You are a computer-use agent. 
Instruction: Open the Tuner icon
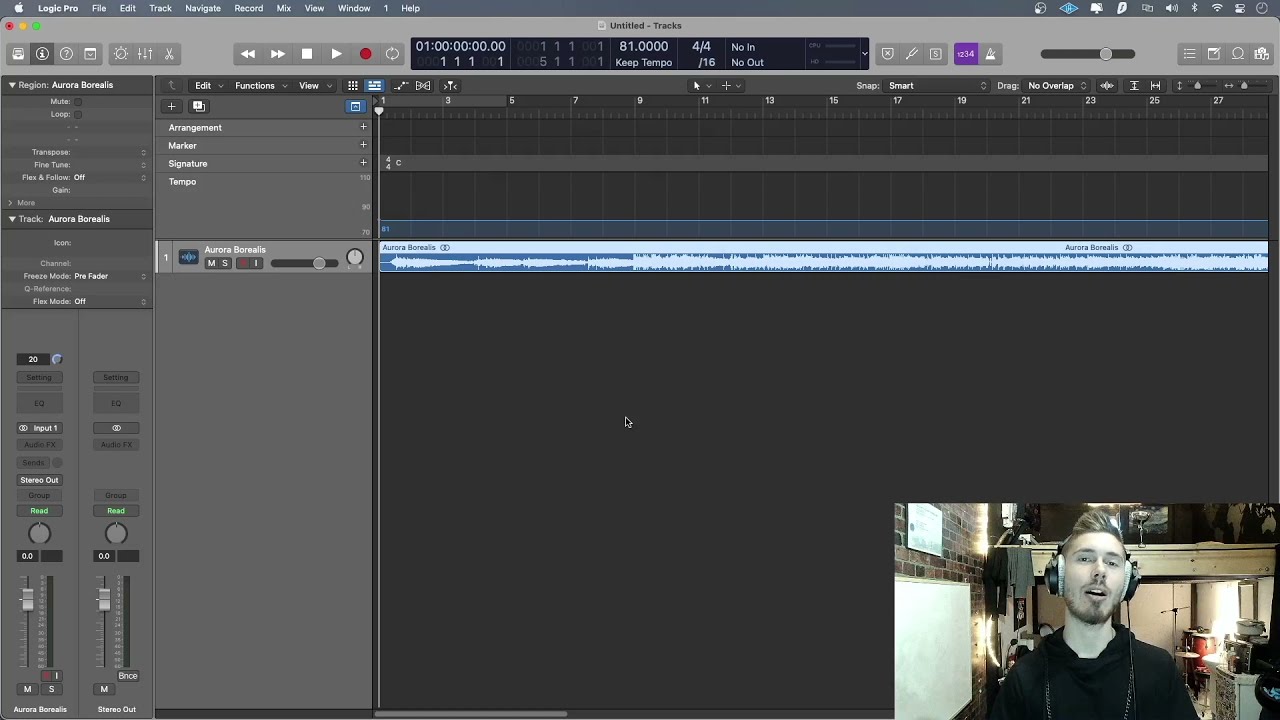(911, 54)
